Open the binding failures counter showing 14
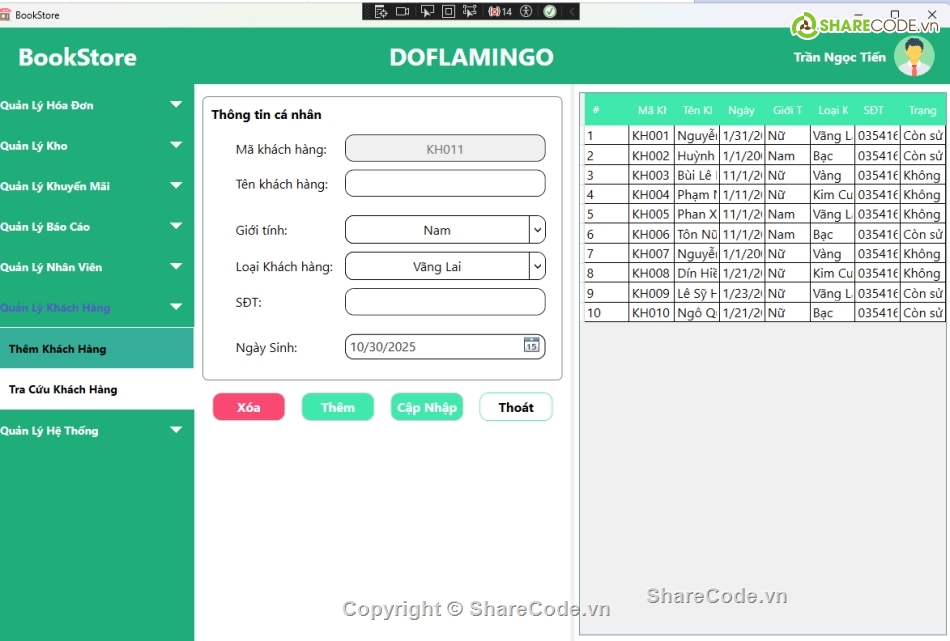The height and width of the screenshot is (641, 950). (x=500, y=11)
